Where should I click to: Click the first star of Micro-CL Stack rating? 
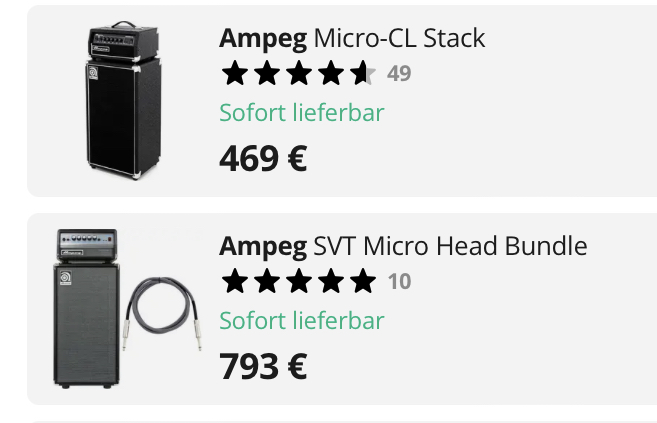click(235, 74)
